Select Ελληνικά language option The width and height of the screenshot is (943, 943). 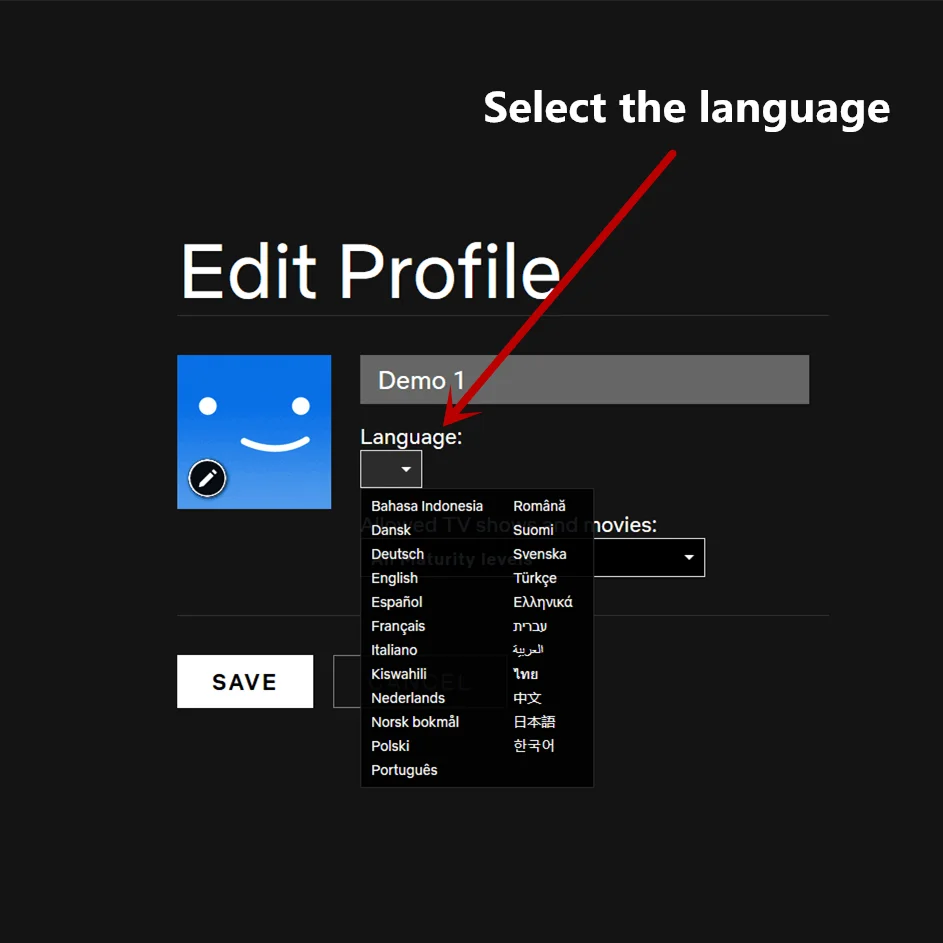pyautogui.click(x=543, y=602)
